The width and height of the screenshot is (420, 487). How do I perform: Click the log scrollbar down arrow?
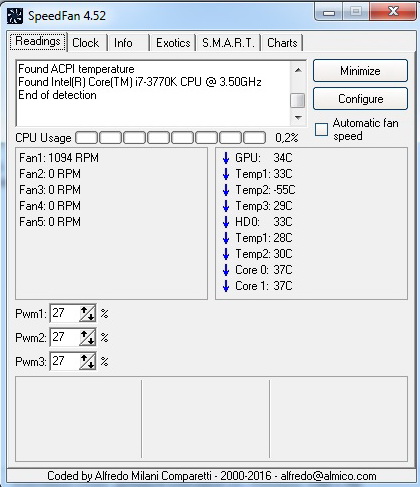(298, 117)
